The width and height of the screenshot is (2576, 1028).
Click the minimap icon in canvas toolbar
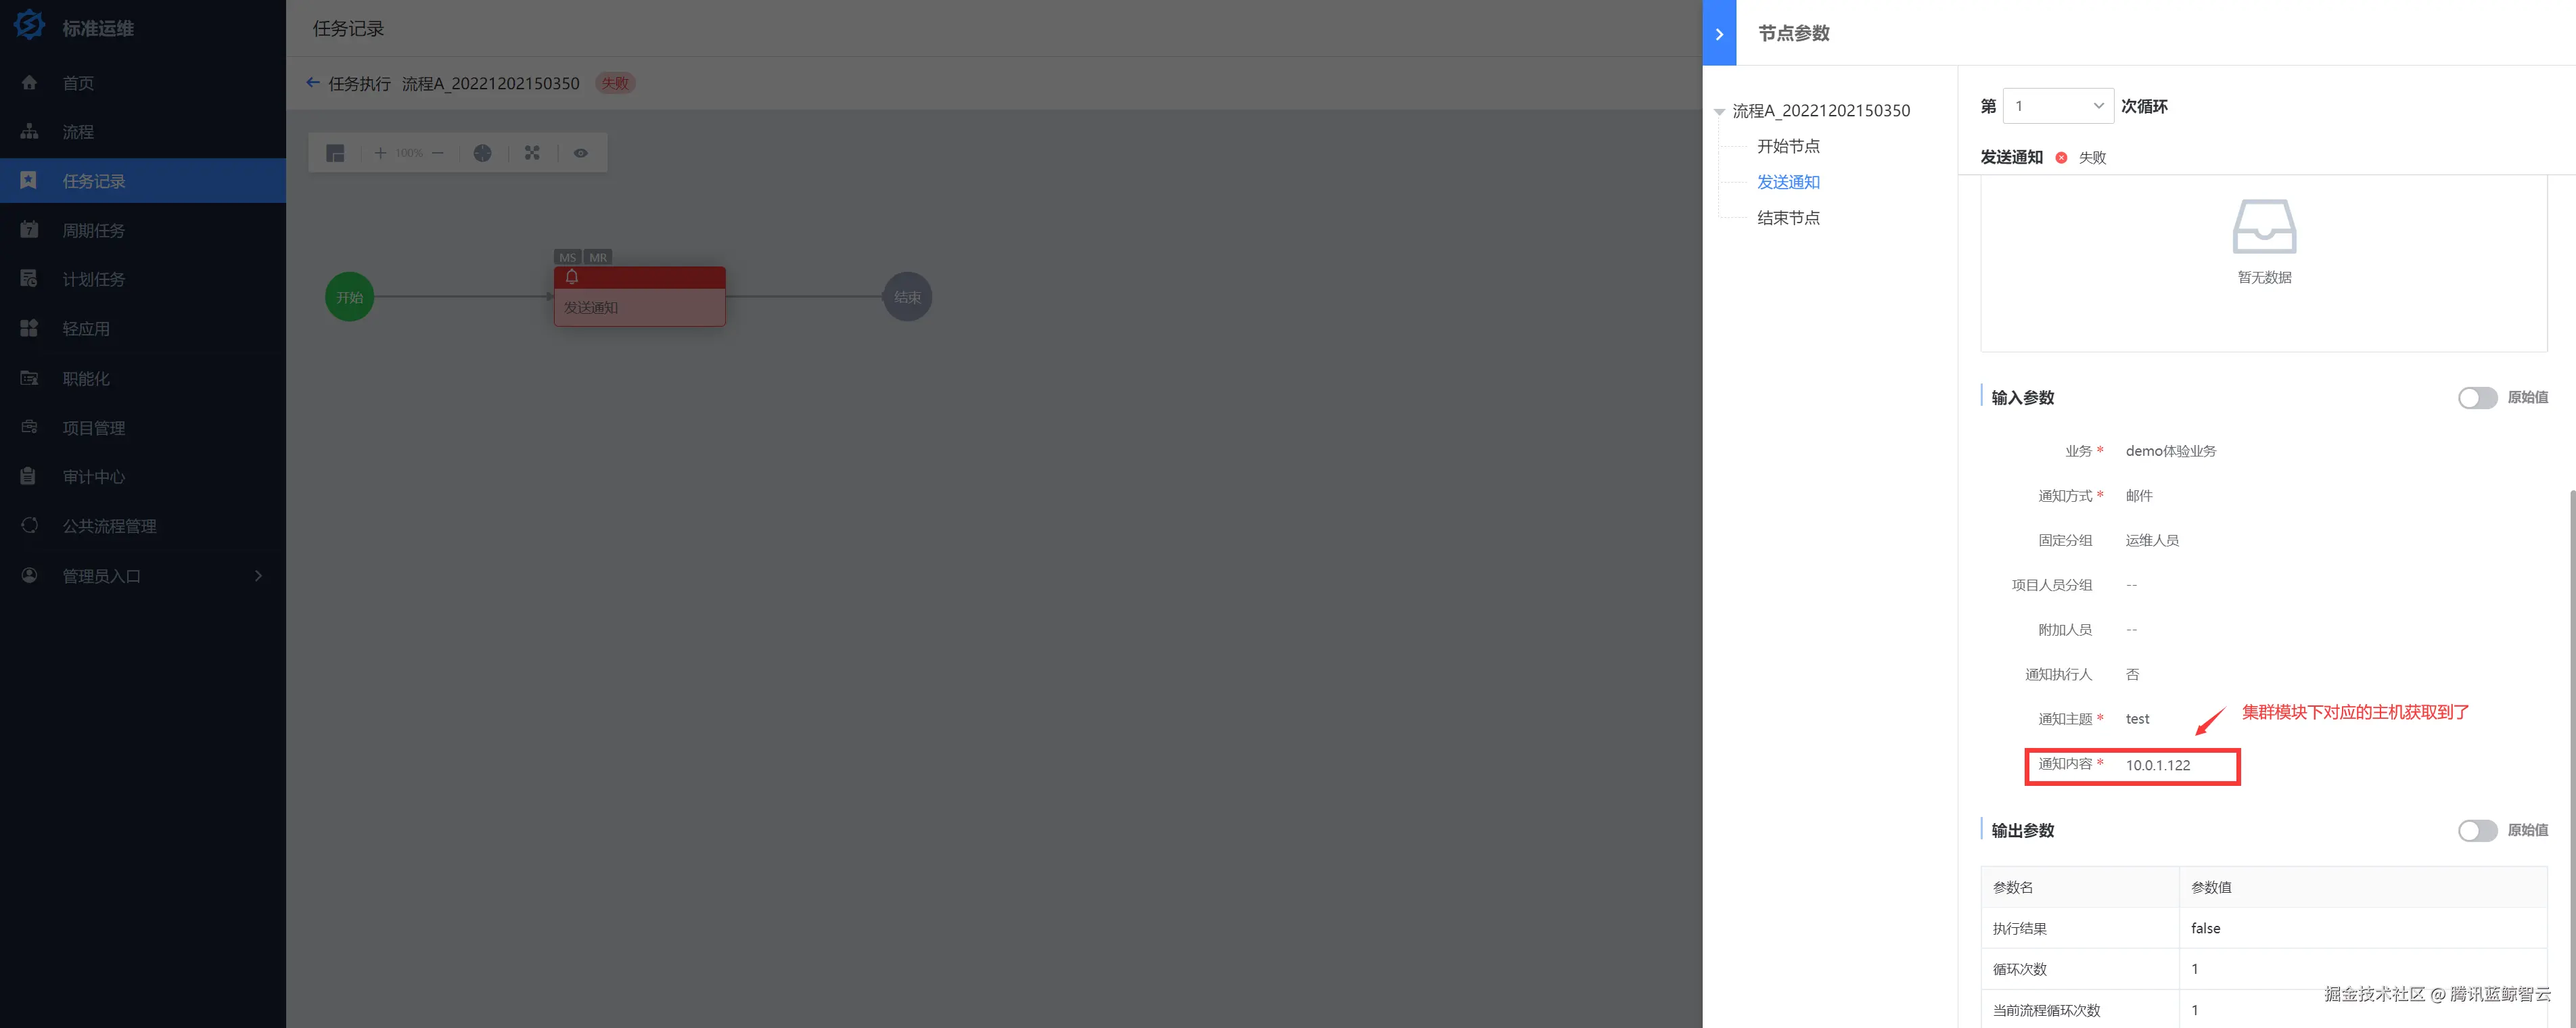coord(335,153)
